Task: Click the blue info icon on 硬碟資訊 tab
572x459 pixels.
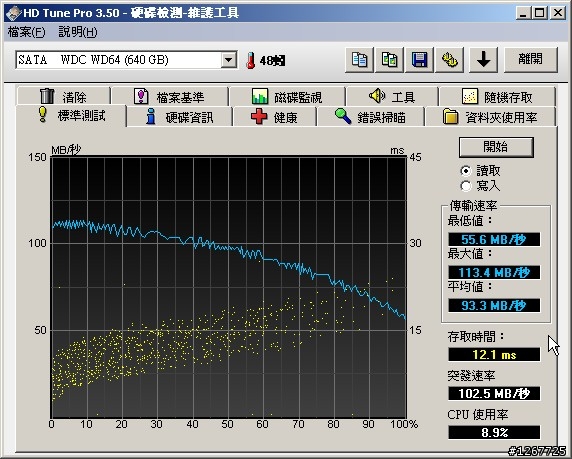Action: pos(151,117)
